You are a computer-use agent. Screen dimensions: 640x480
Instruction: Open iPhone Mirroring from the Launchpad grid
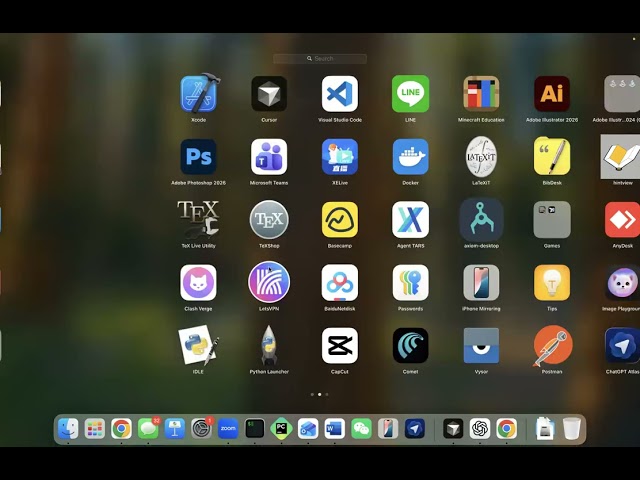click(x=481, y=282)
